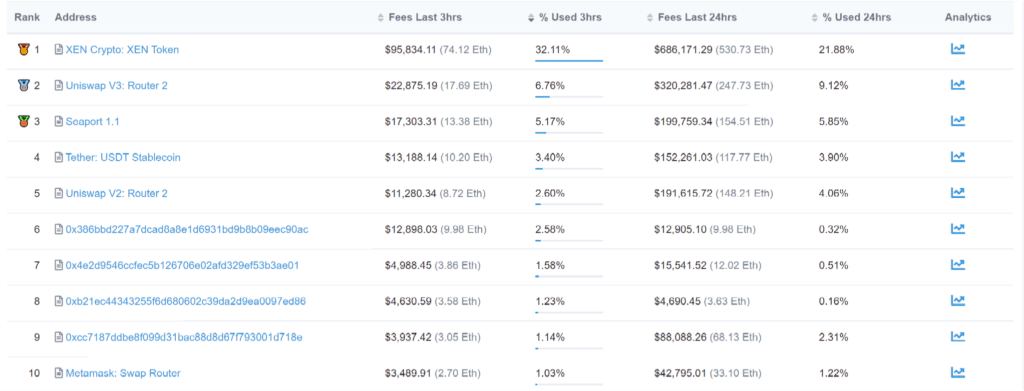Screen dimensions: 1024x391
Task: Sort table by % Used 3hrs column
Action: tap(564, 18)
